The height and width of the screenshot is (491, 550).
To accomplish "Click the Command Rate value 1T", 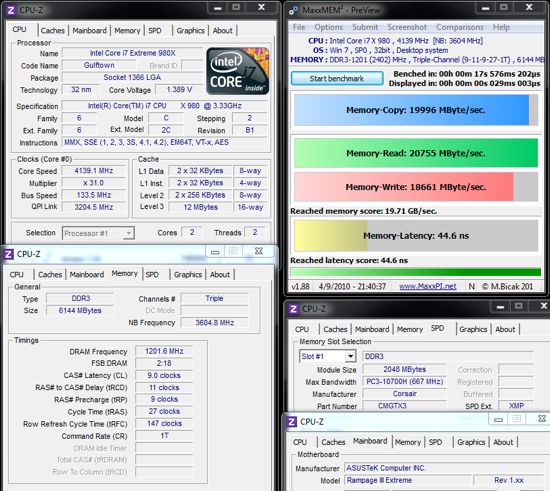I will click(x=164, y=436).
